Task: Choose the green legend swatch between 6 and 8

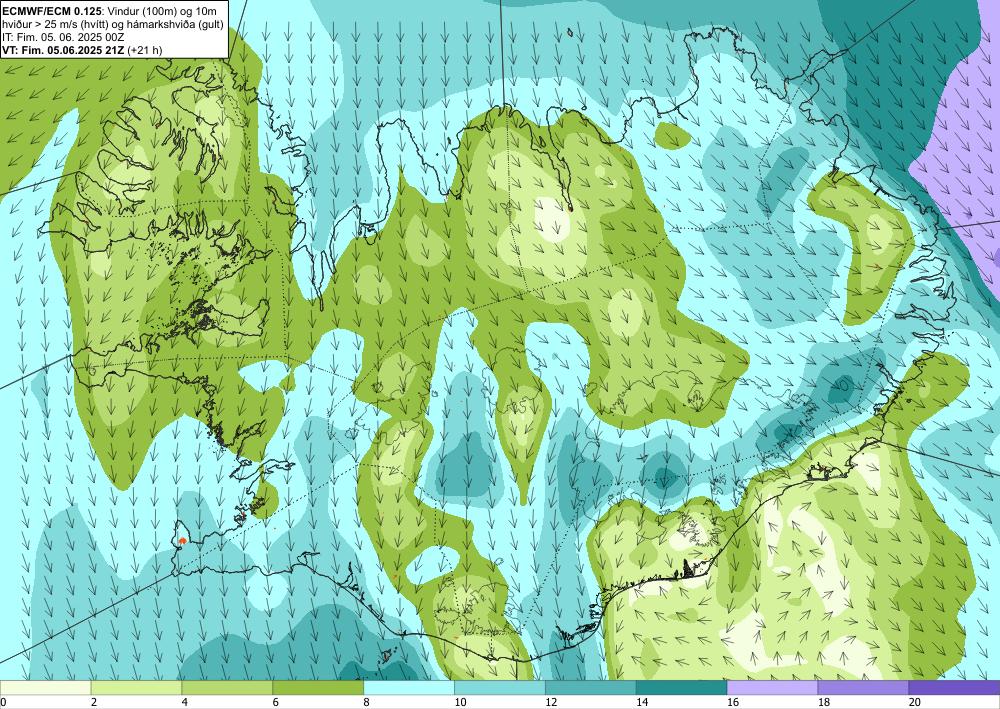Action: click(x=318, y=688)
